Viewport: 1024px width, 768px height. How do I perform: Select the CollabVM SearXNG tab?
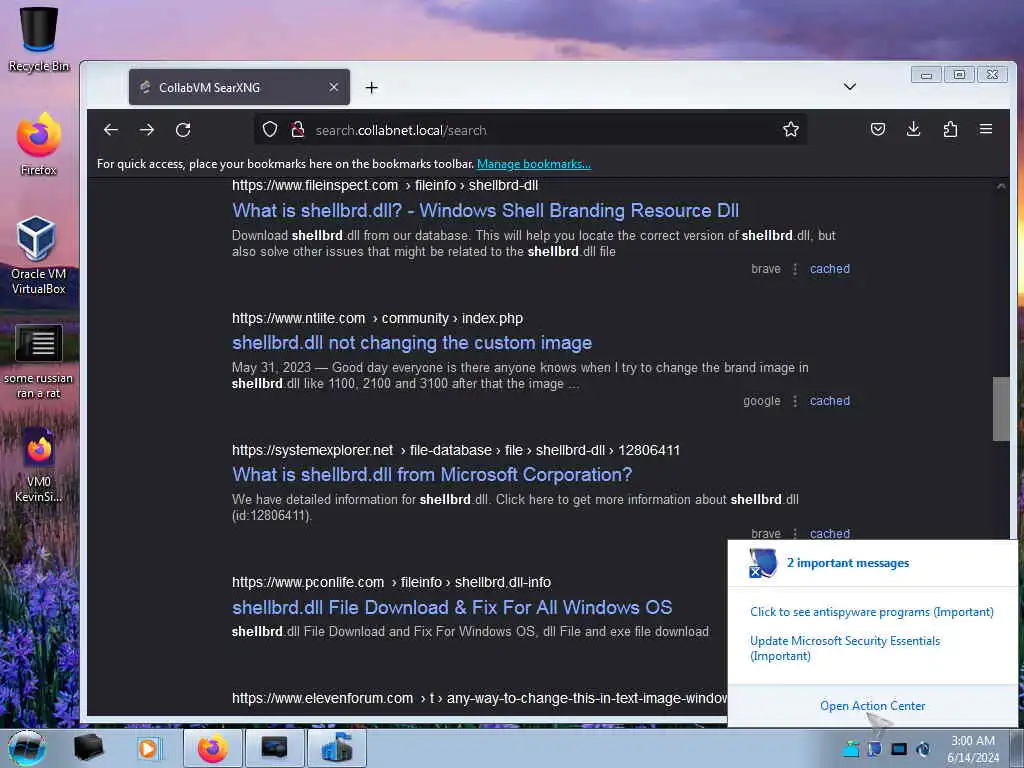(x=239, y=87)
